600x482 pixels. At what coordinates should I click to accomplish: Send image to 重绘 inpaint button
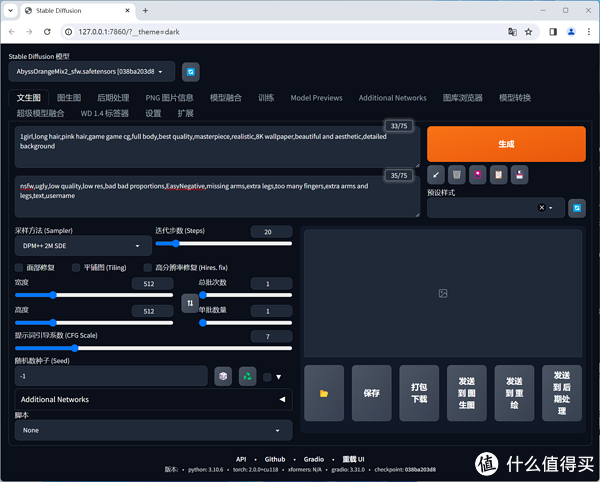pos(514,393)
